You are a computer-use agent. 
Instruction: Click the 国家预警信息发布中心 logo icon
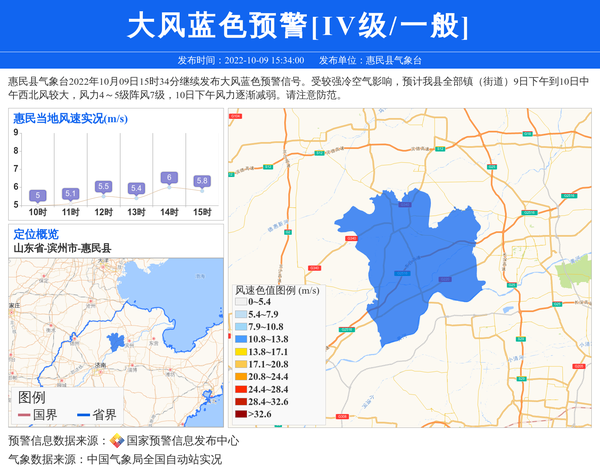(117, 441)
